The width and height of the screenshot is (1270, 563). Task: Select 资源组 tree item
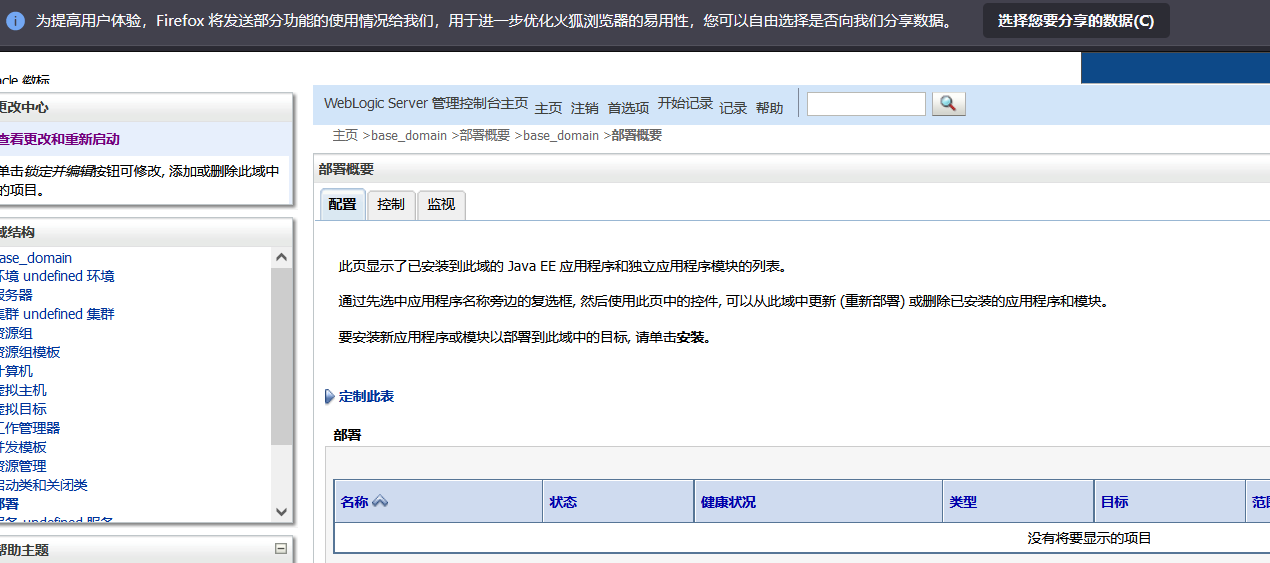(15, 333)
